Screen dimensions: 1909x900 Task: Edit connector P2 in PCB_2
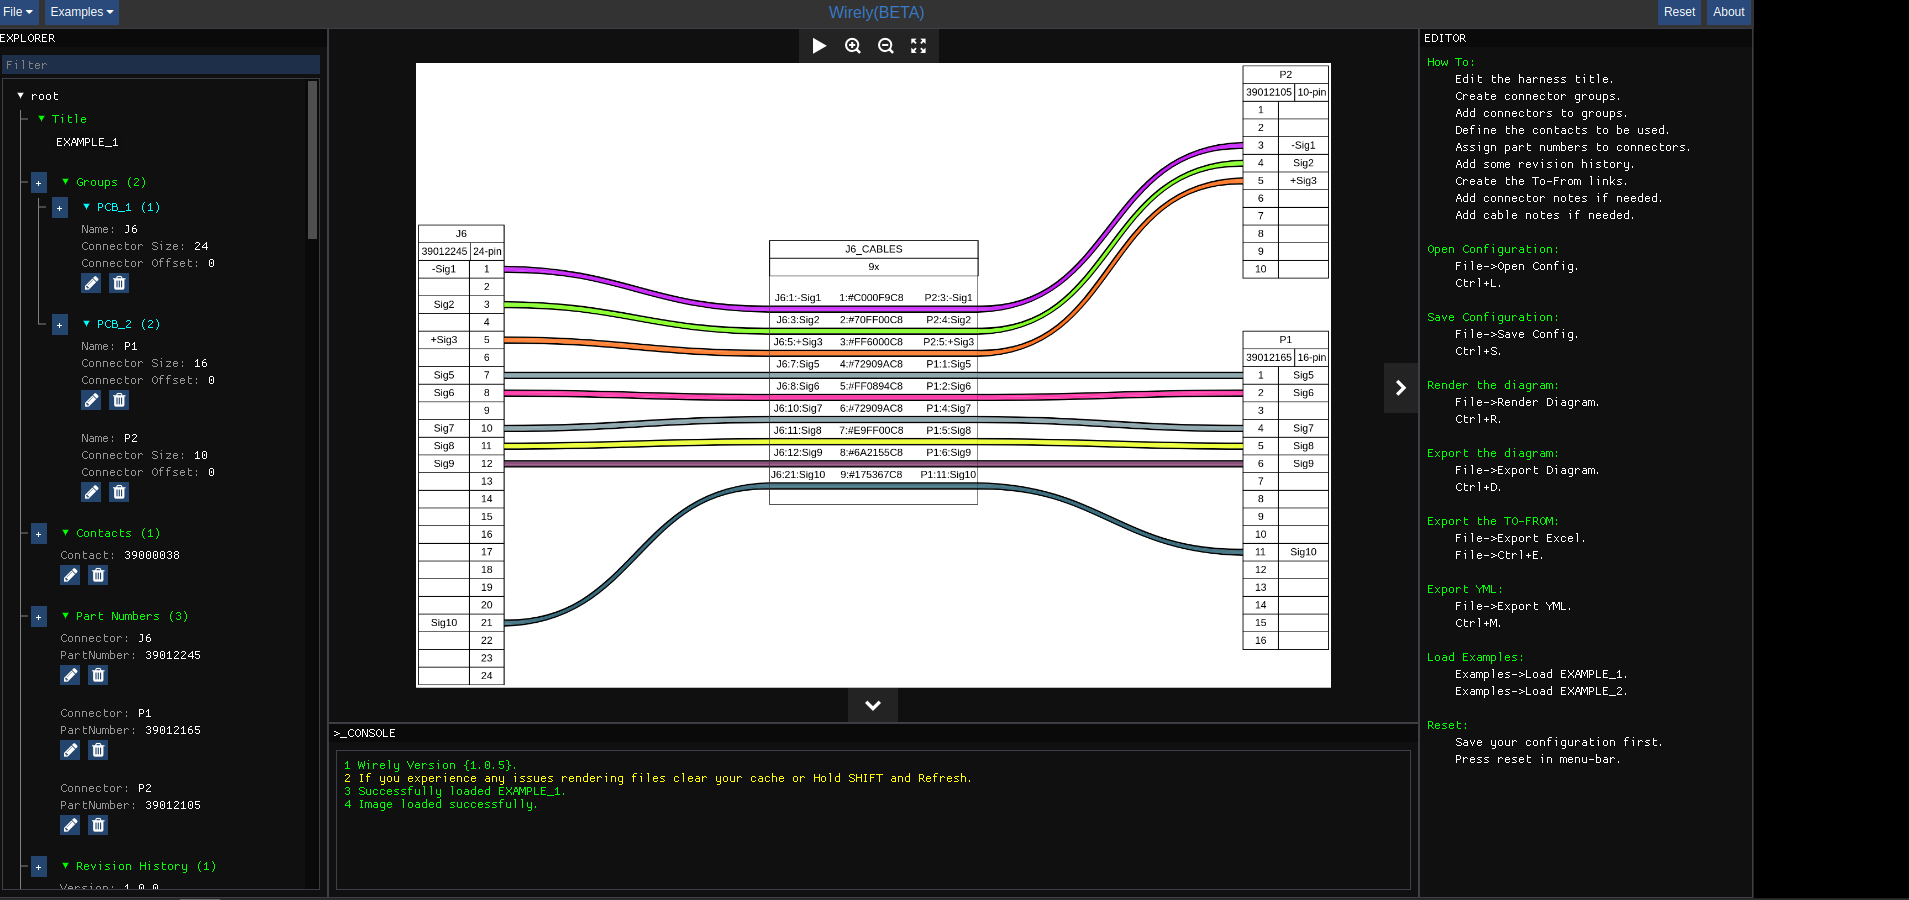click(x=91, y=492)
